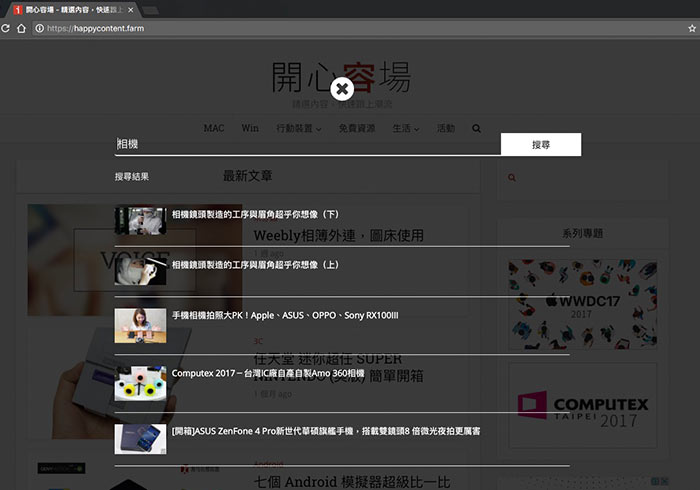The height and width of the screenshot is (490, 700).
Task: Open Win in the navigation menu
Action: pos(250,128)
